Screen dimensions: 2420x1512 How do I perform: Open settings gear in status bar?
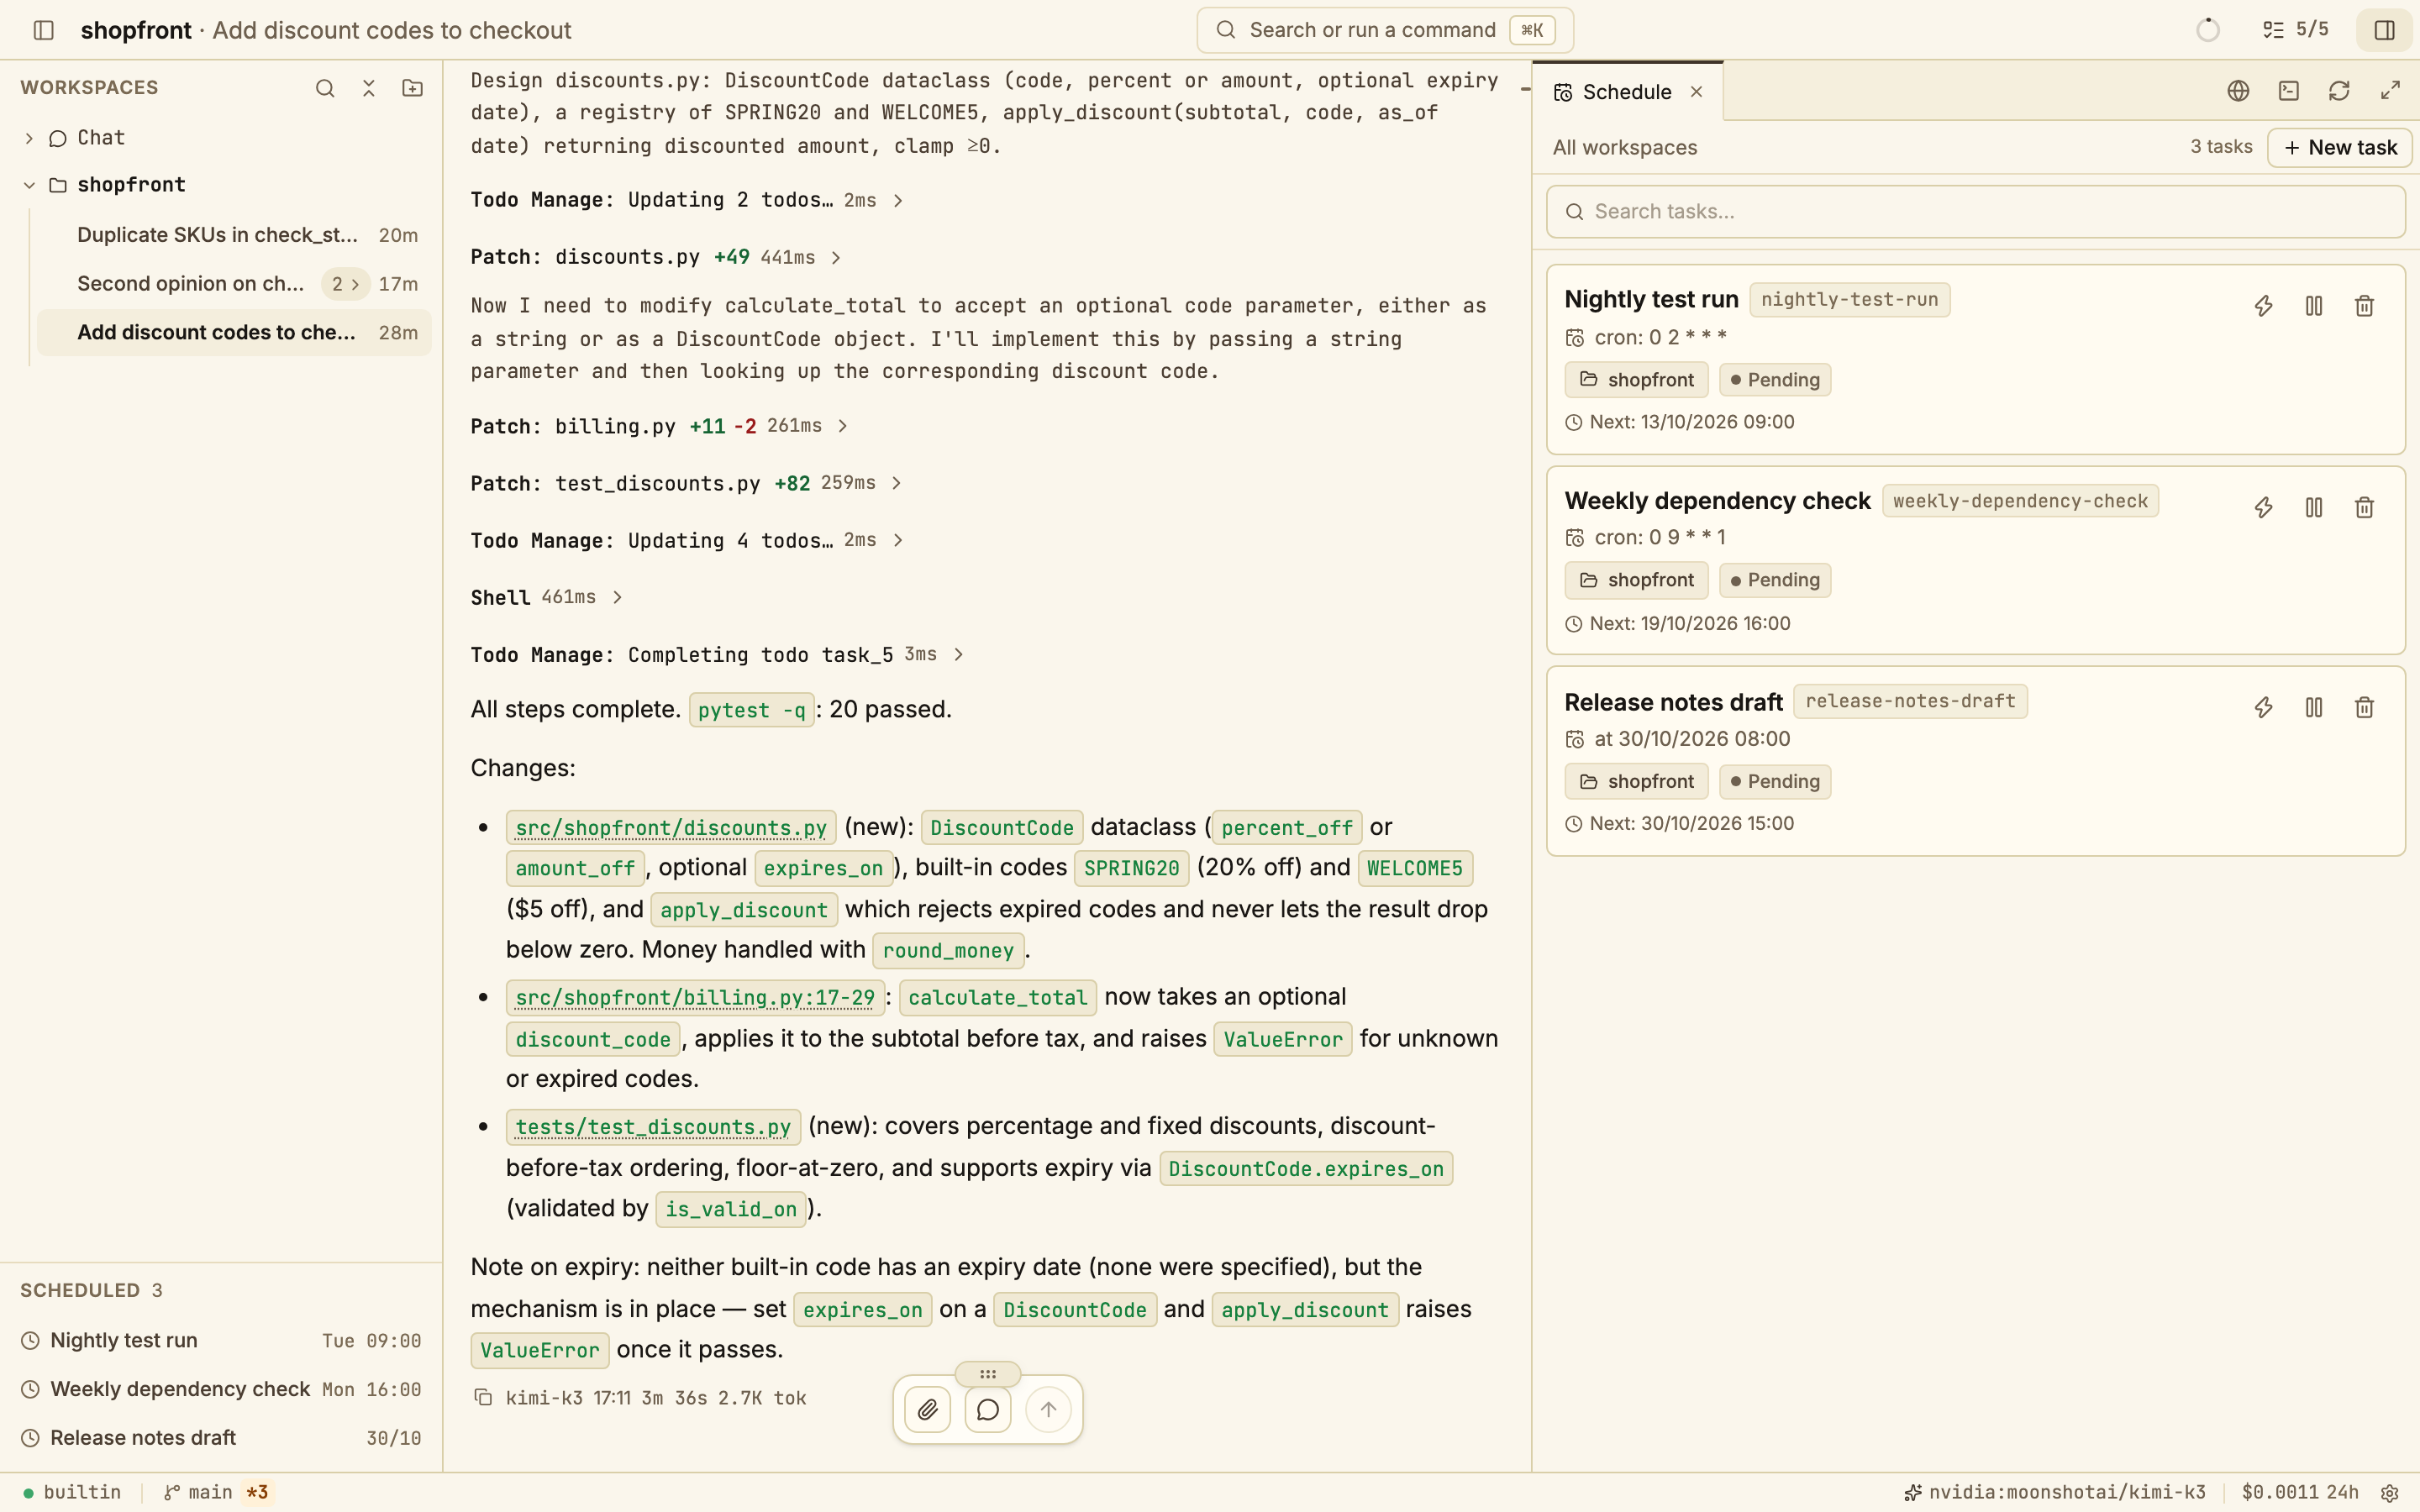[2390, 1493]
